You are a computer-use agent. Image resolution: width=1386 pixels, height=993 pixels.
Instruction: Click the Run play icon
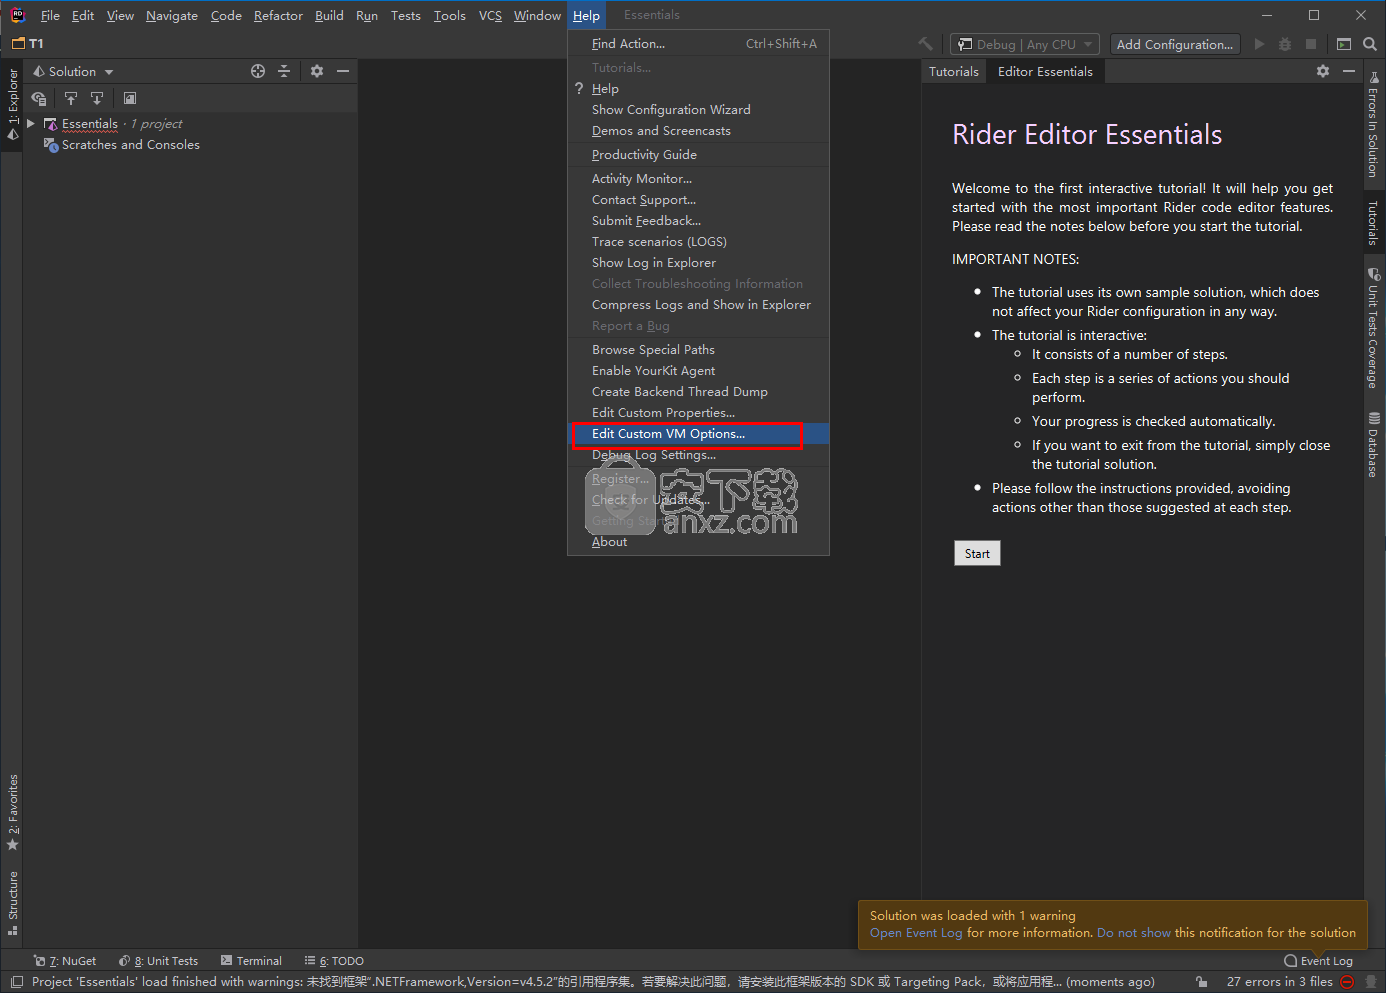coord(1259,44)
